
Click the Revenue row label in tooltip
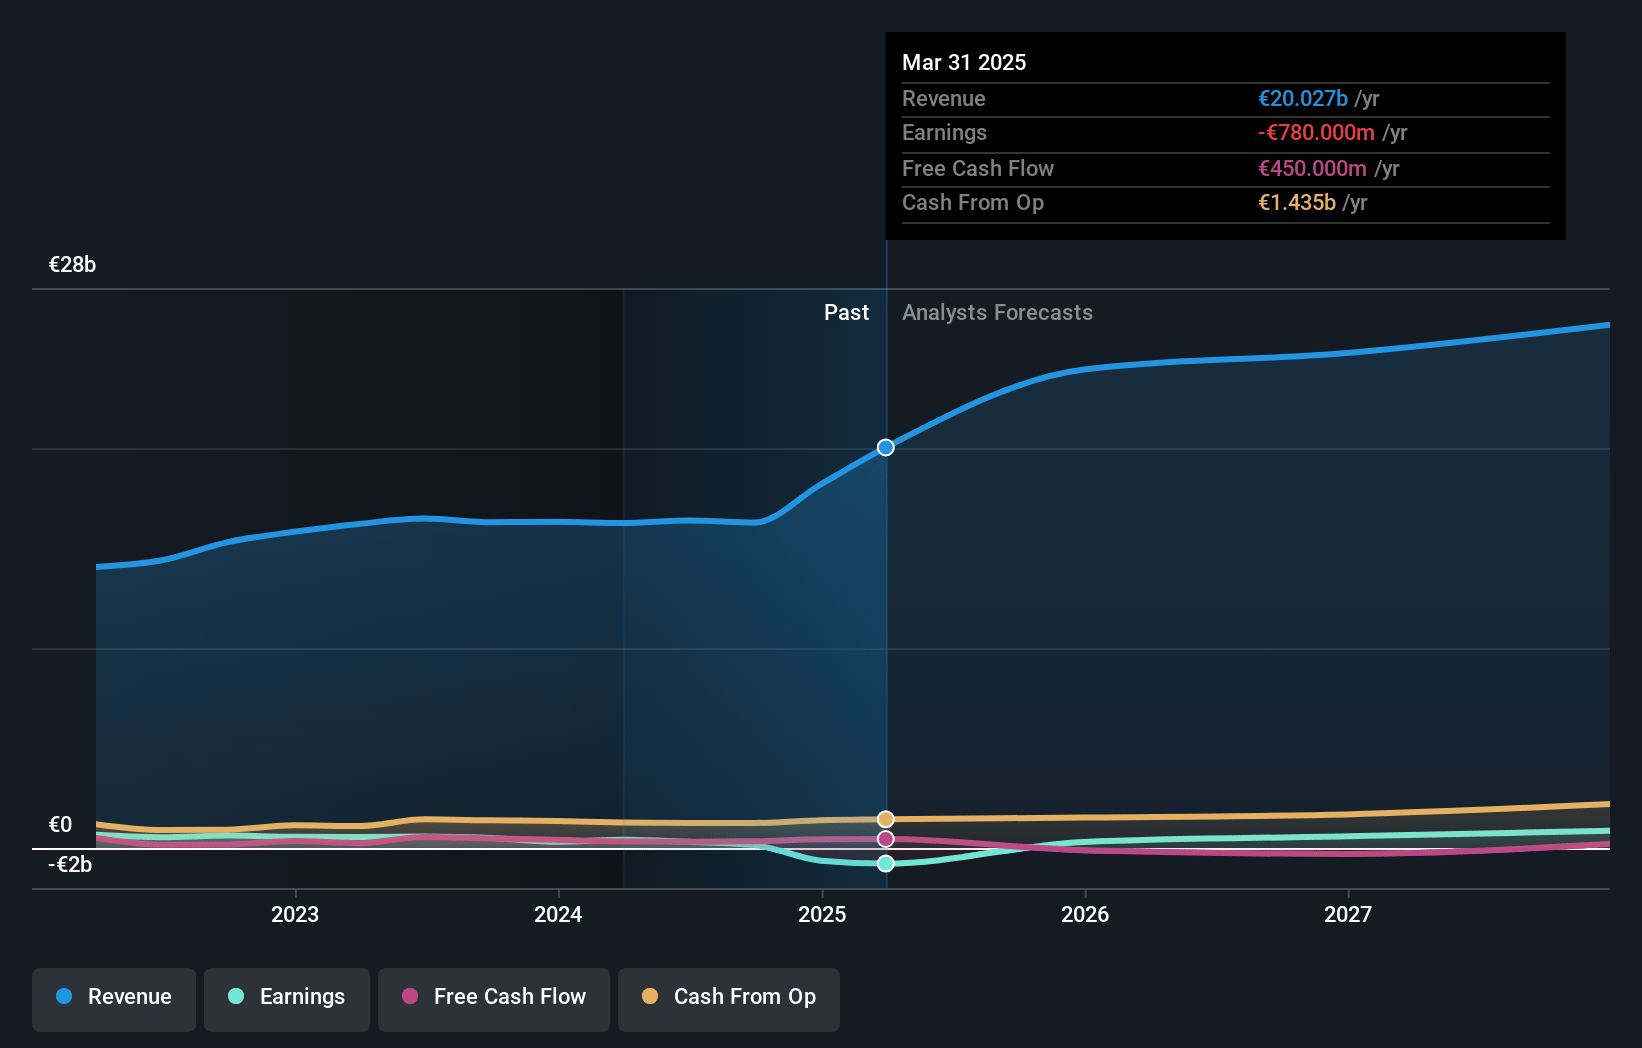(x=943, y=99)
